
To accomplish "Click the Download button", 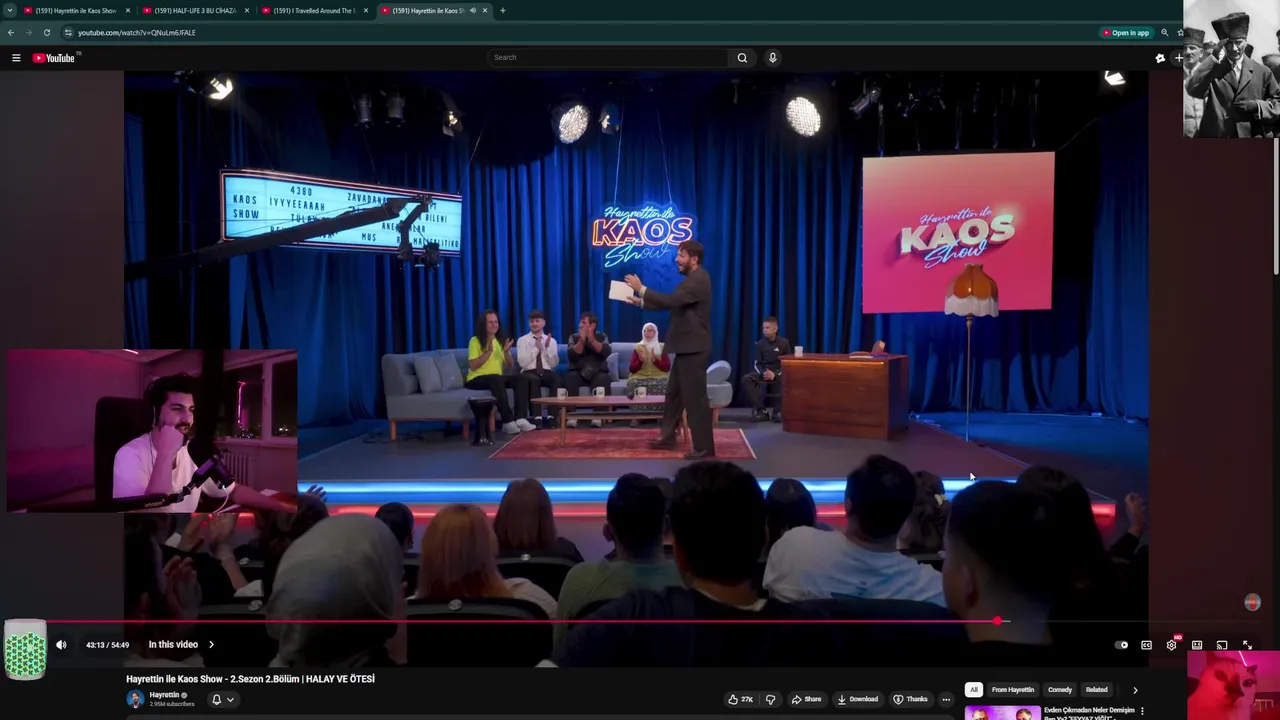I will 858,699.
